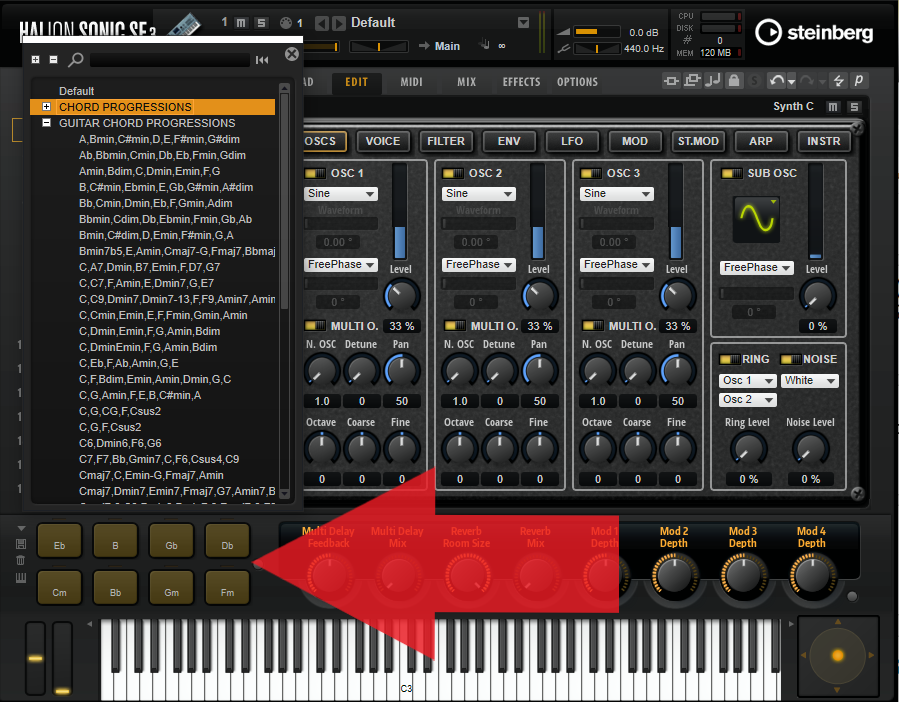
Task: Open the ARP section tab
Action: (761, 141)
